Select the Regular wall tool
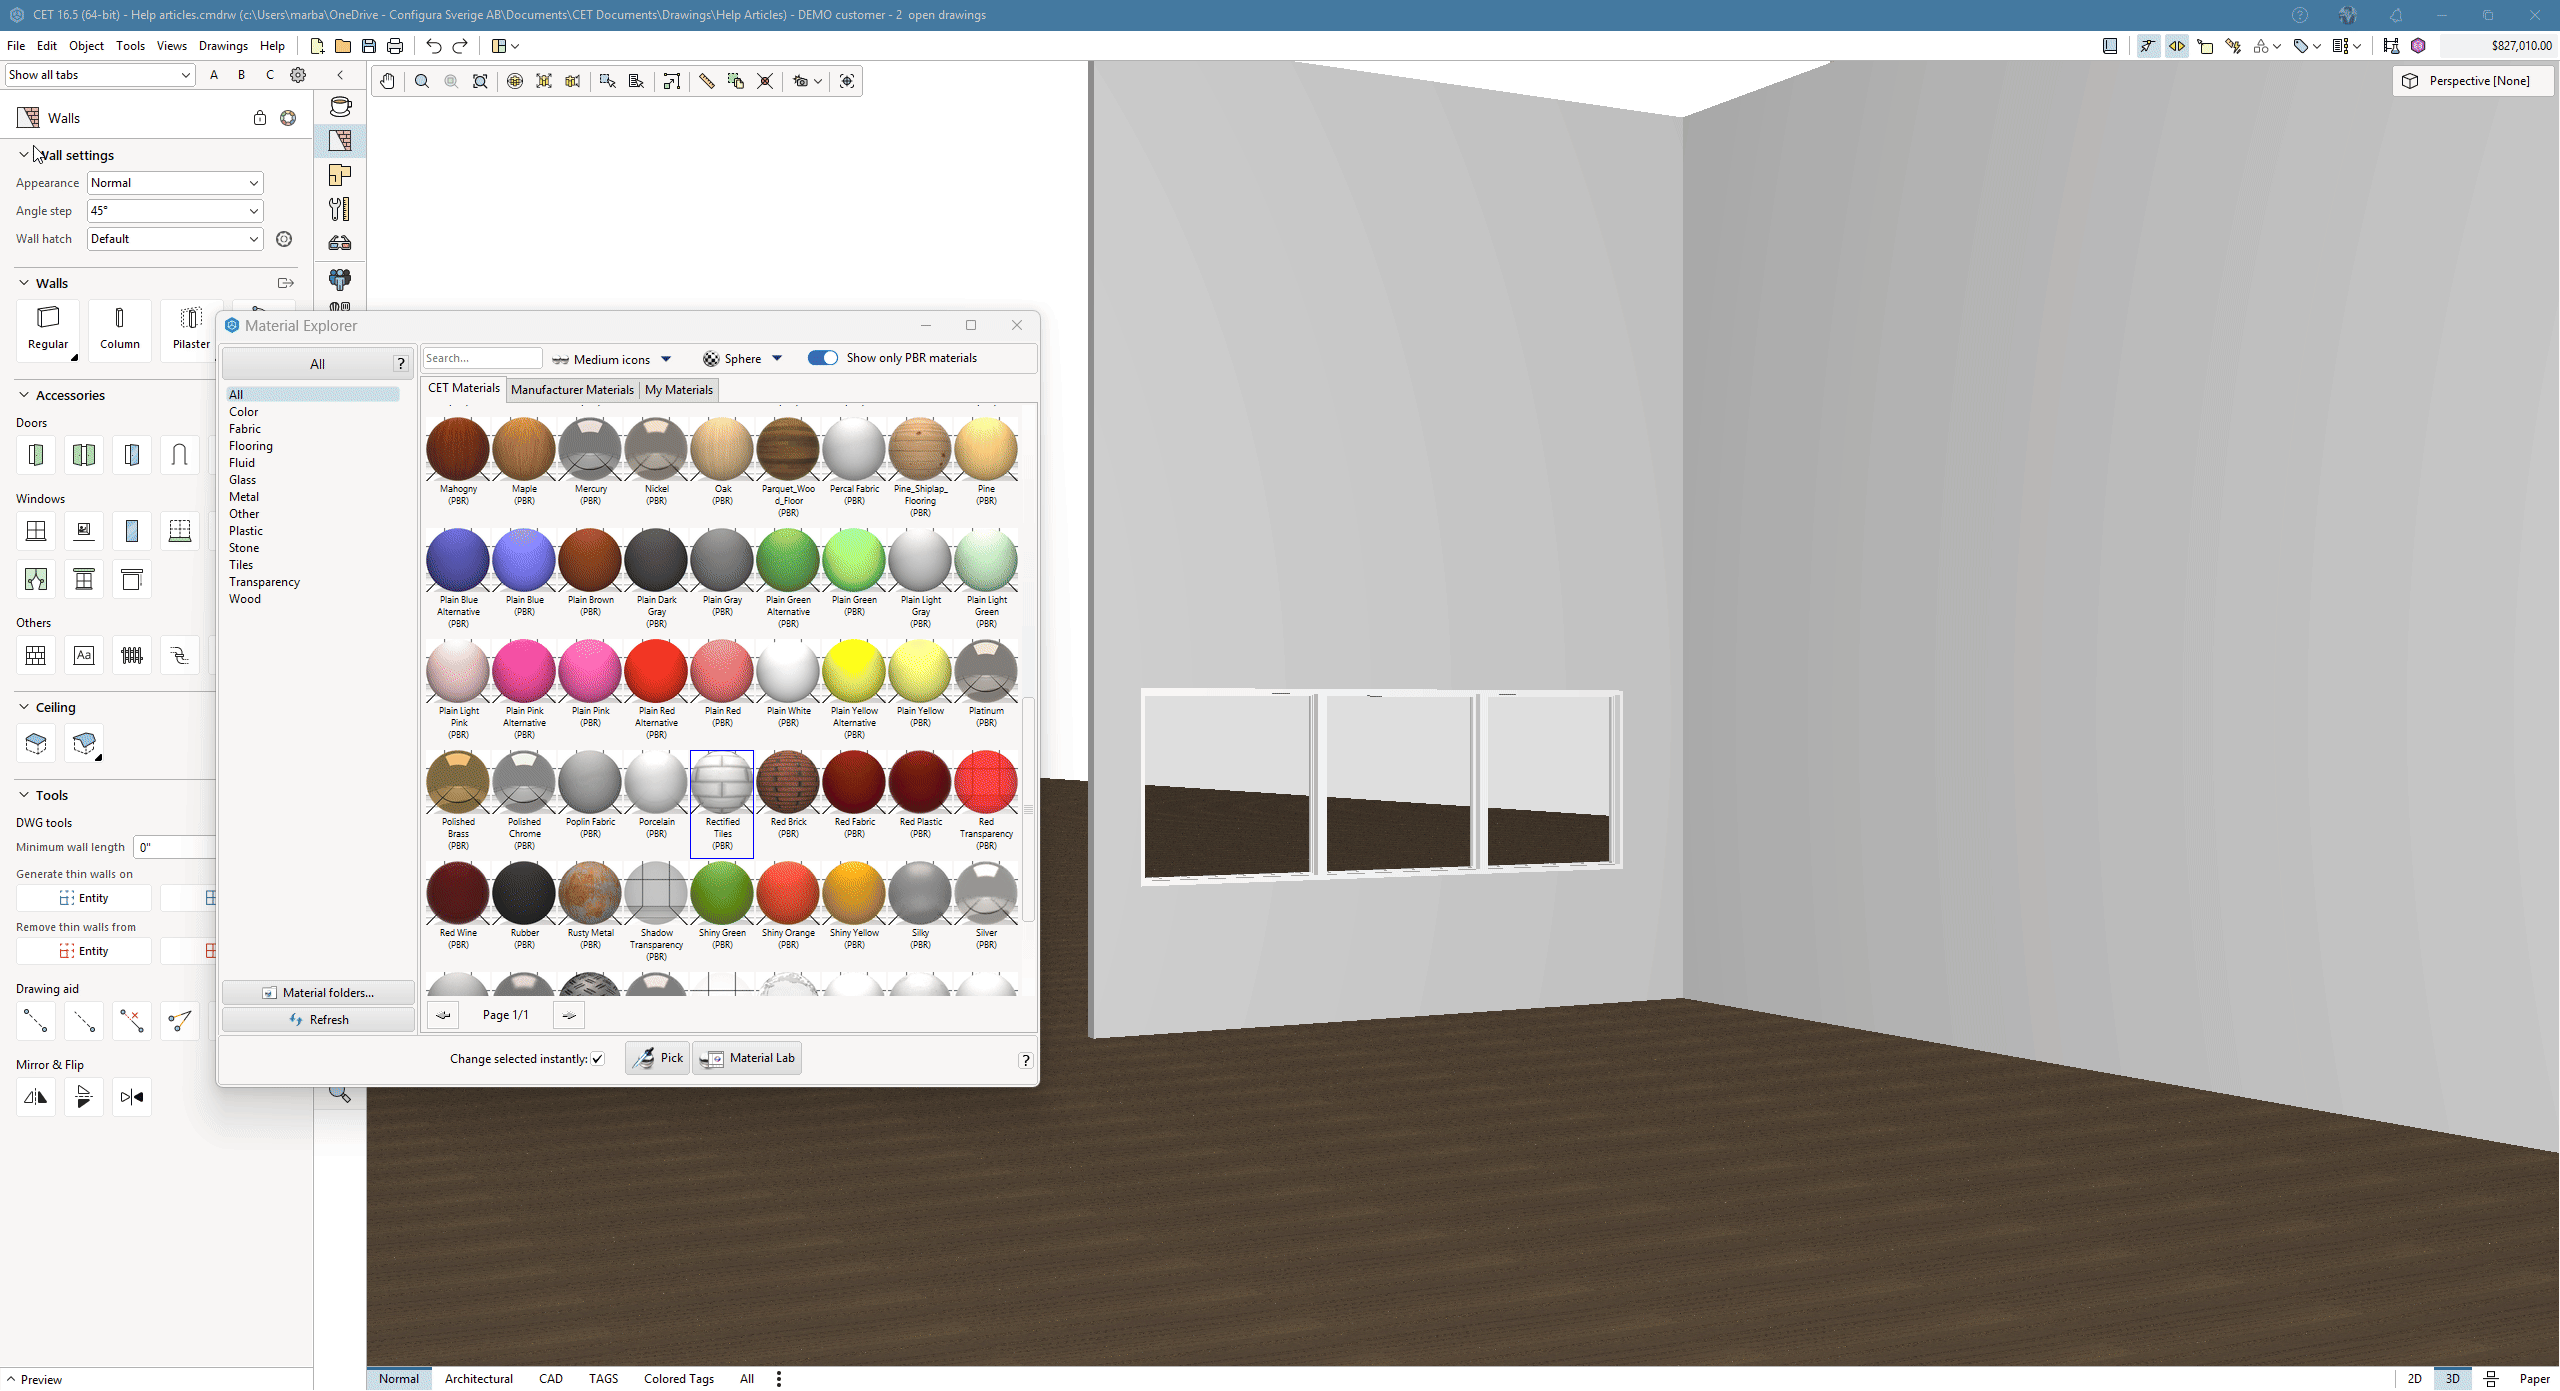Screen dimensions: 2560x1391 pyautogui.click(x=48, y=329)
